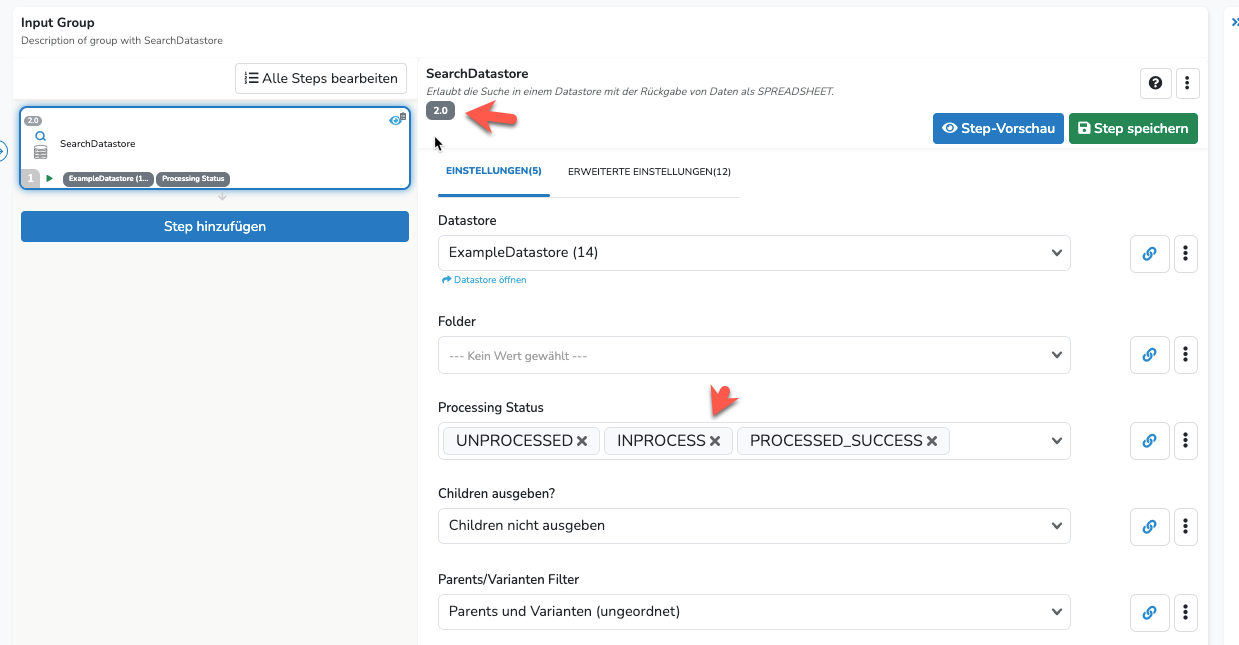Open the Children ausgeben dropdown

click(x=754, y=526)
